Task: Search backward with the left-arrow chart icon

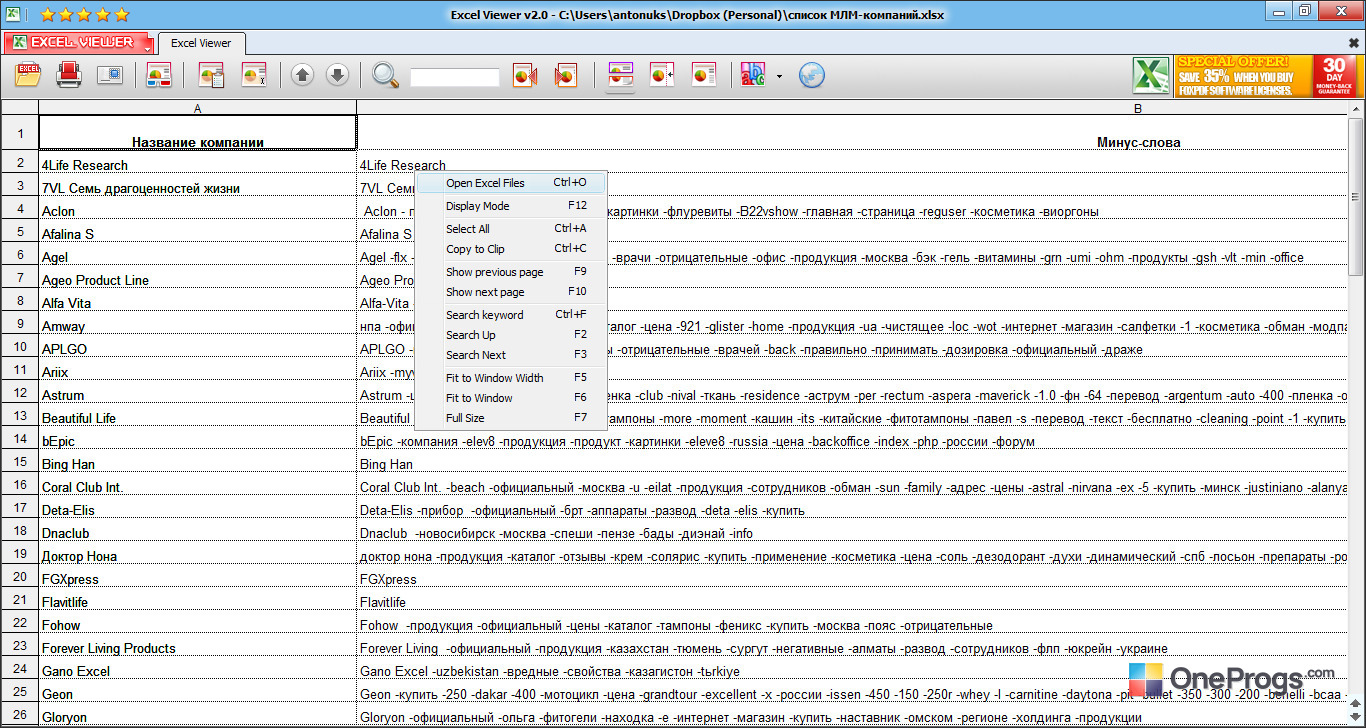Action: coord(525,75)
